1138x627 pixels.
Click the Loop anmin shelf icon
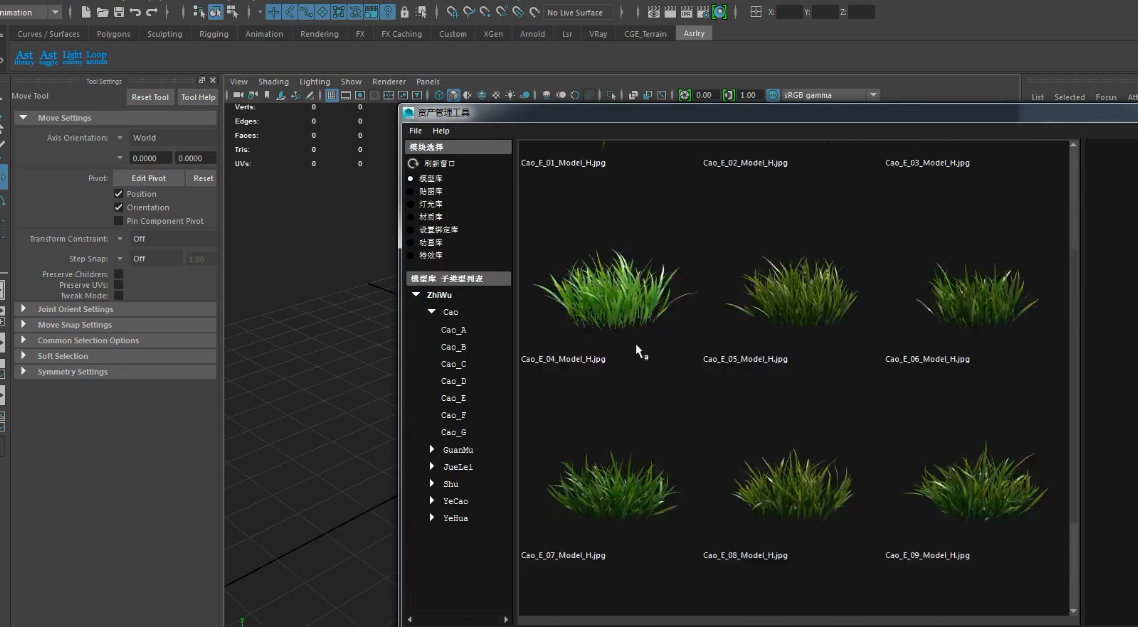[x=96, y=58]
